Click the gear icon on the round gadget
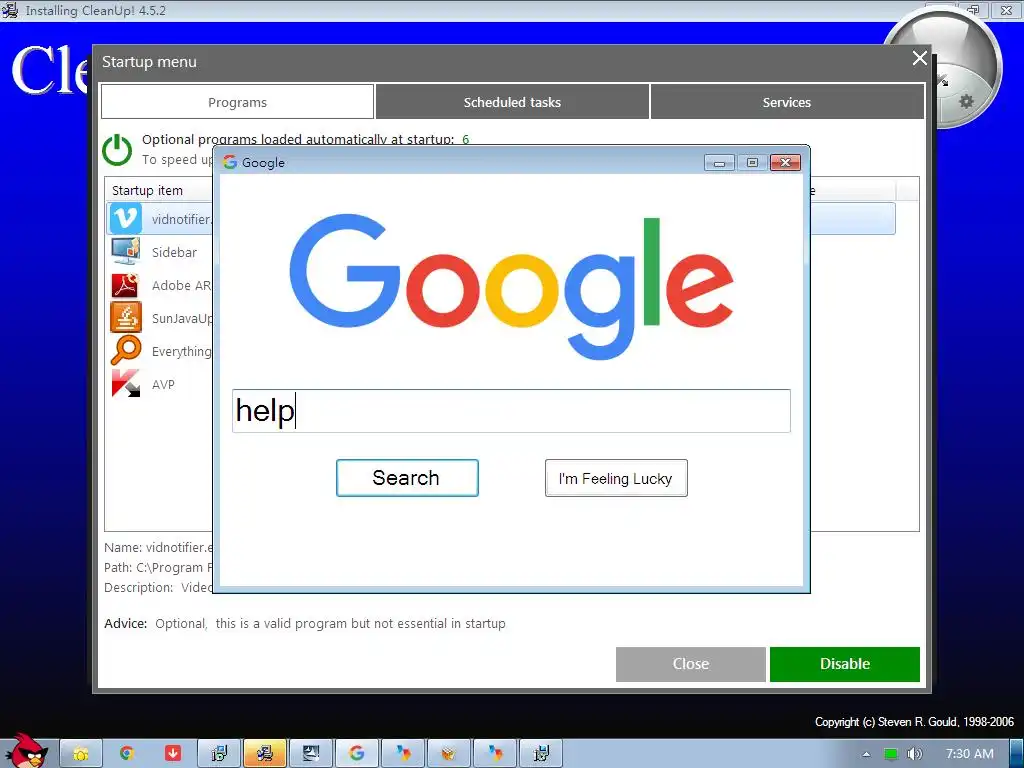The height and width of the screenshot is (768, 1024). [966, 101]
